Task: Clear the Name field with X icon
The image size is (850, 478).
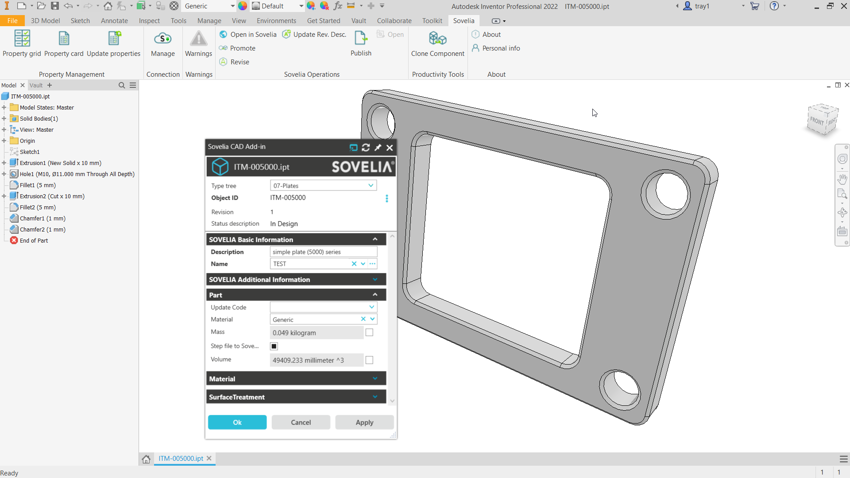Action: coord(354,264)
